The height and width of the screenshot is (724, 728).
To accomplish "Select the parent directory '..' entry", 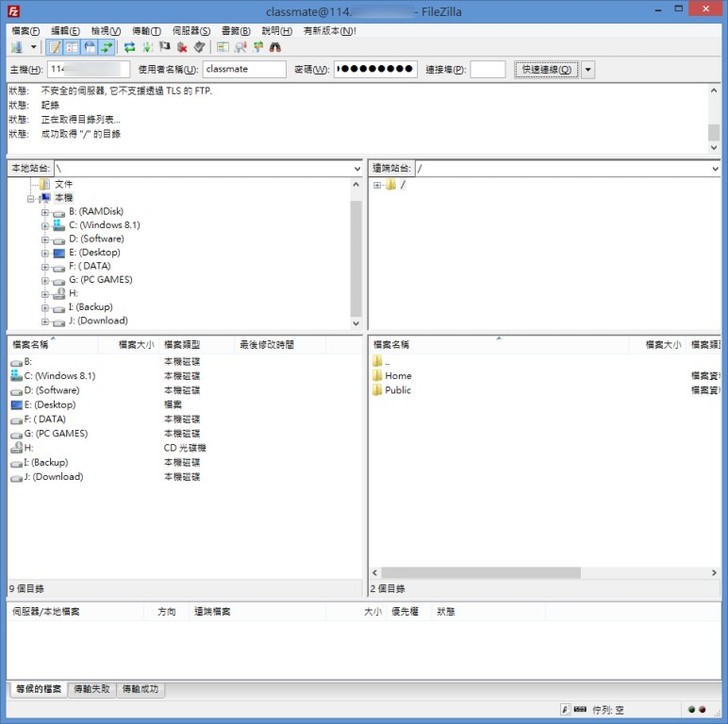I will [387, 361].
